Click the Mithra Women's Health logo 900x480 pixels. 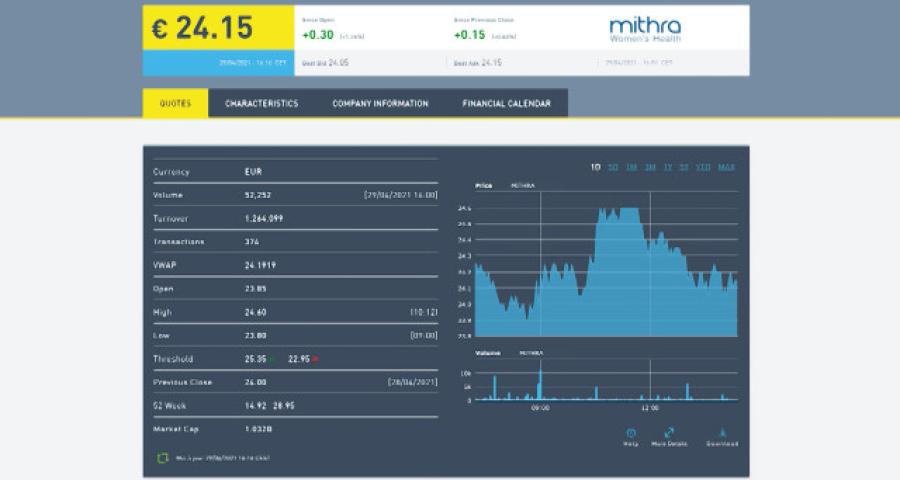pyautogui.click(x=645, y=28)
